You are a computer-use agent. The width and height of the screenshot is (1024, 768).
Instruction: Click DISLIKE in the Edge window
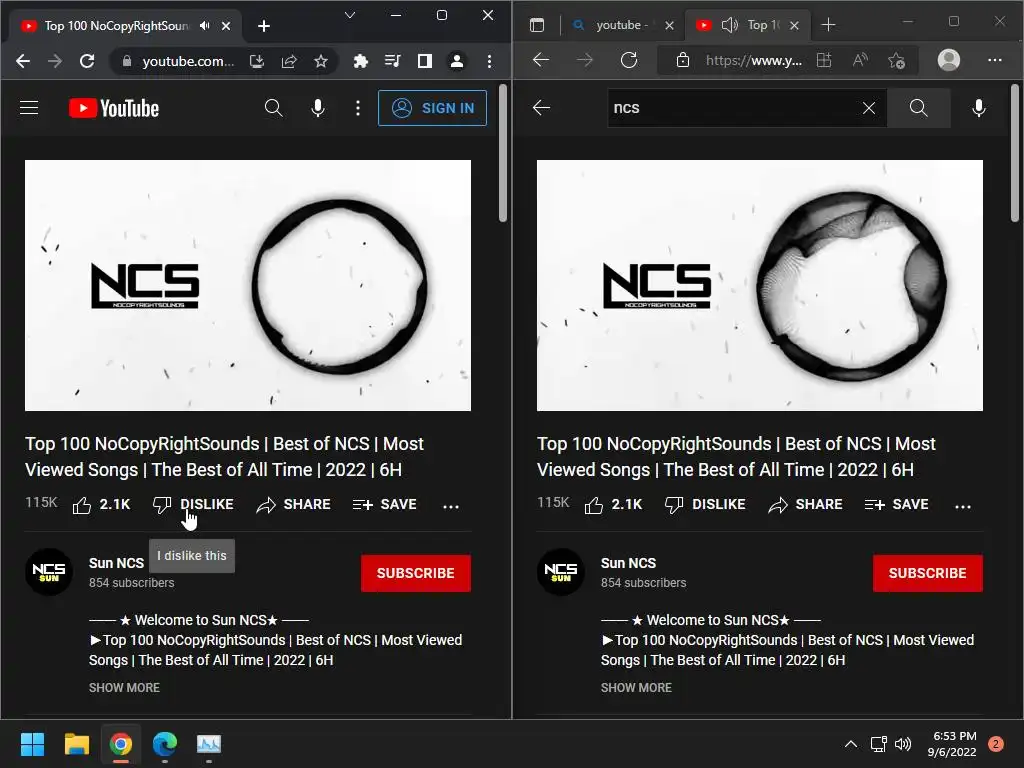click(705, 505)
